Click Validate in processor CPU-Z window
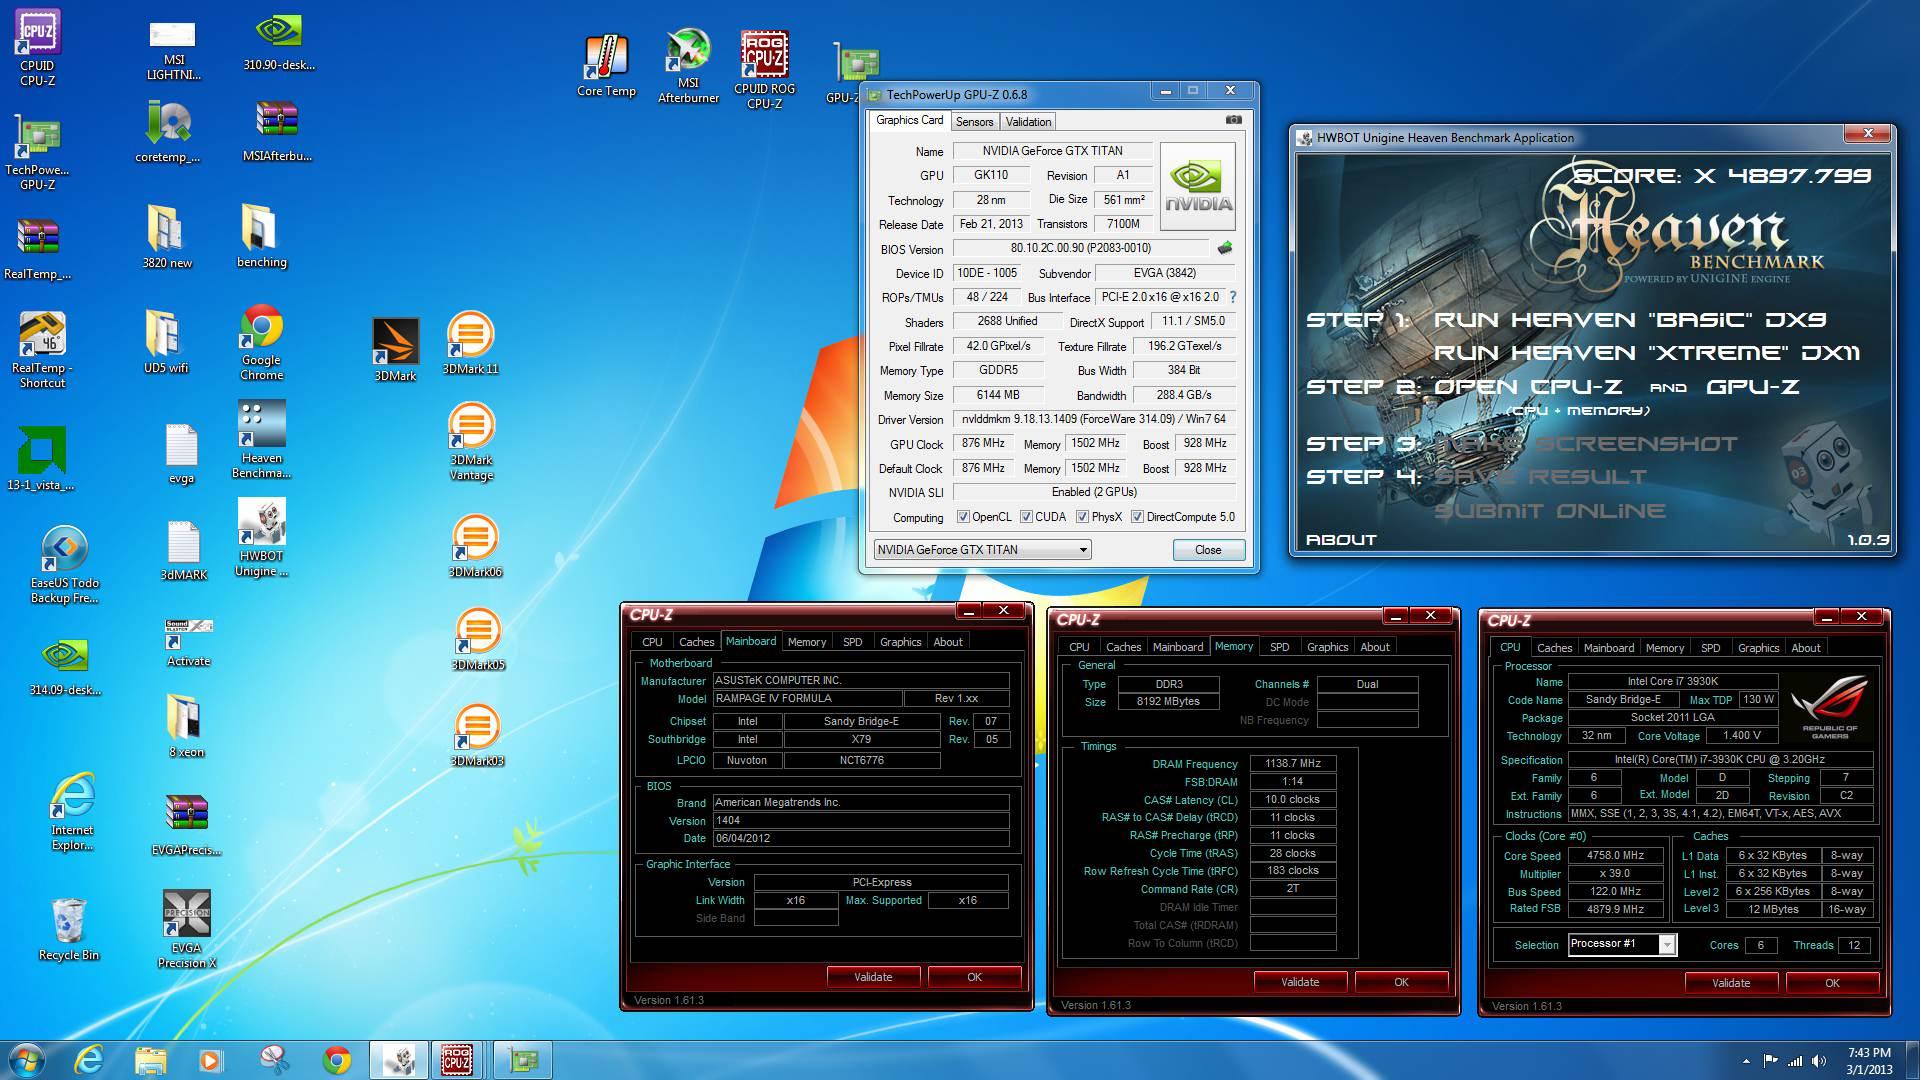 point(1731,983)
